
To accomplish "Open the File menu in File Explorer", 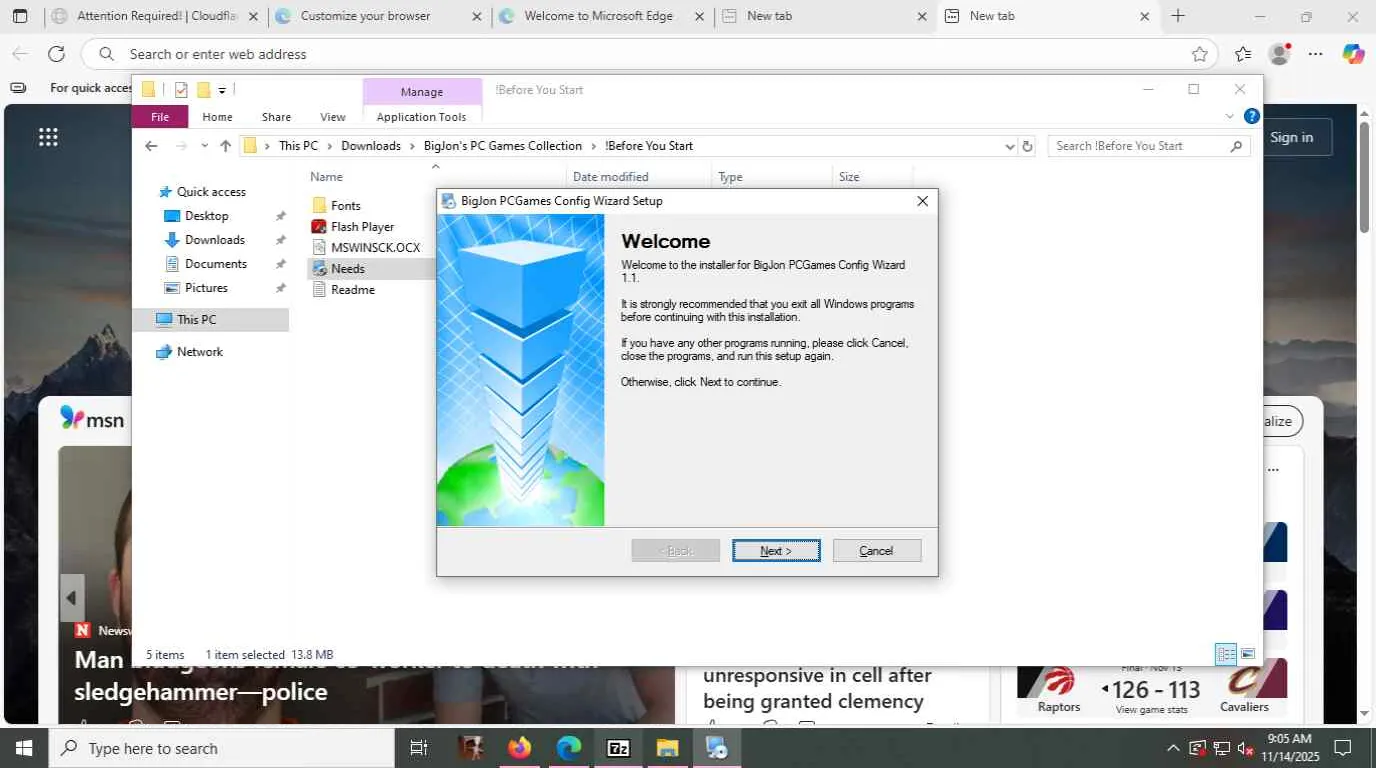I will pos(160,117).
